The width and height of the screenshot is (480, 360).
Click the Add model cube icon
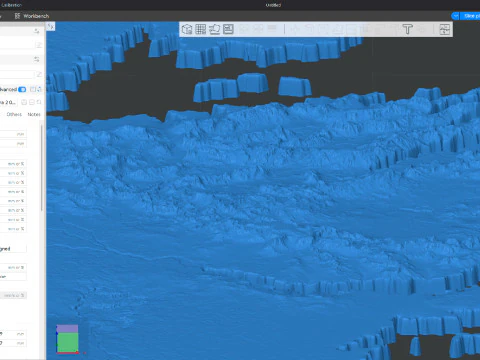(187, 29)
